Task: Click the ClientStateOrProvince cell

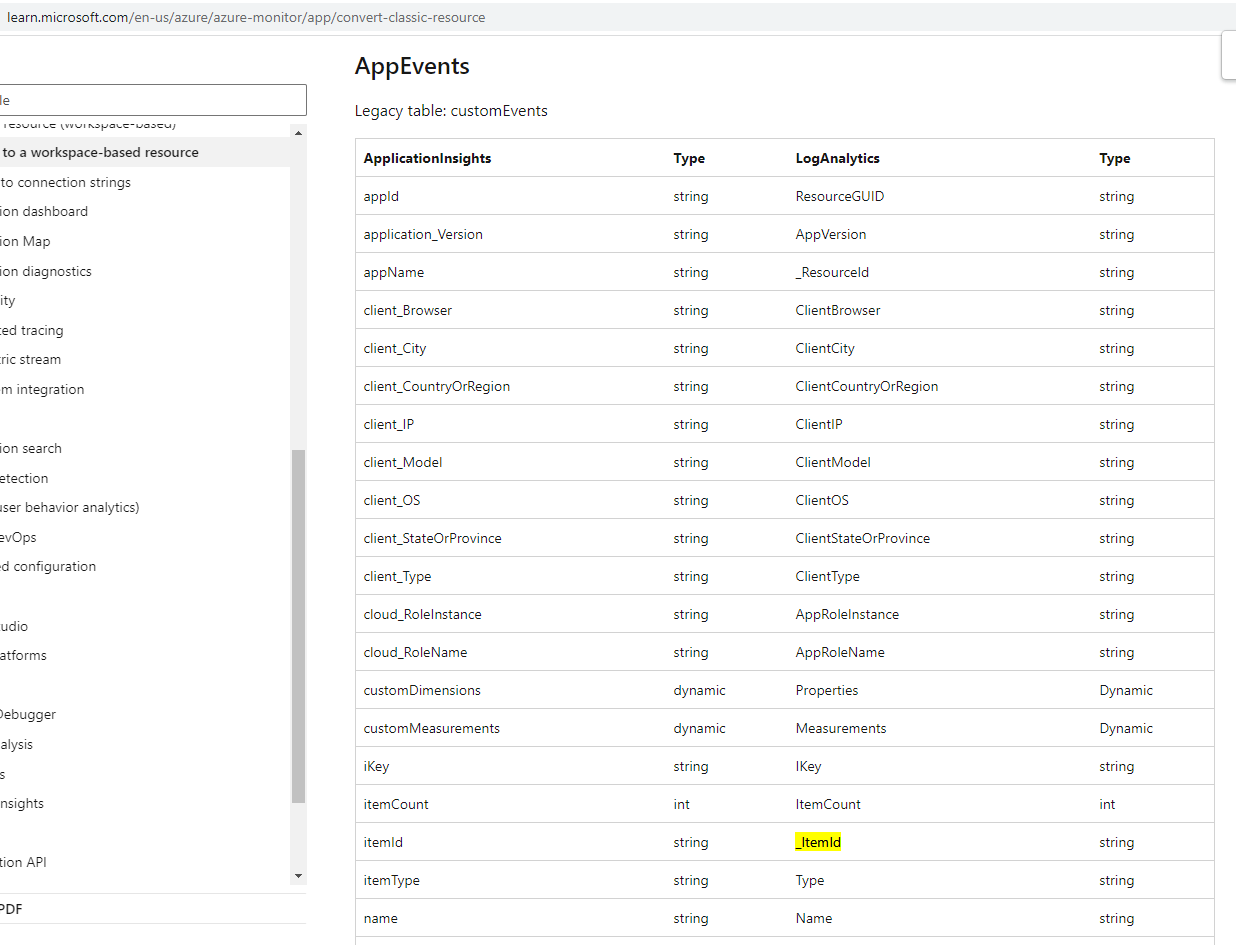Action: pos(863,538)
